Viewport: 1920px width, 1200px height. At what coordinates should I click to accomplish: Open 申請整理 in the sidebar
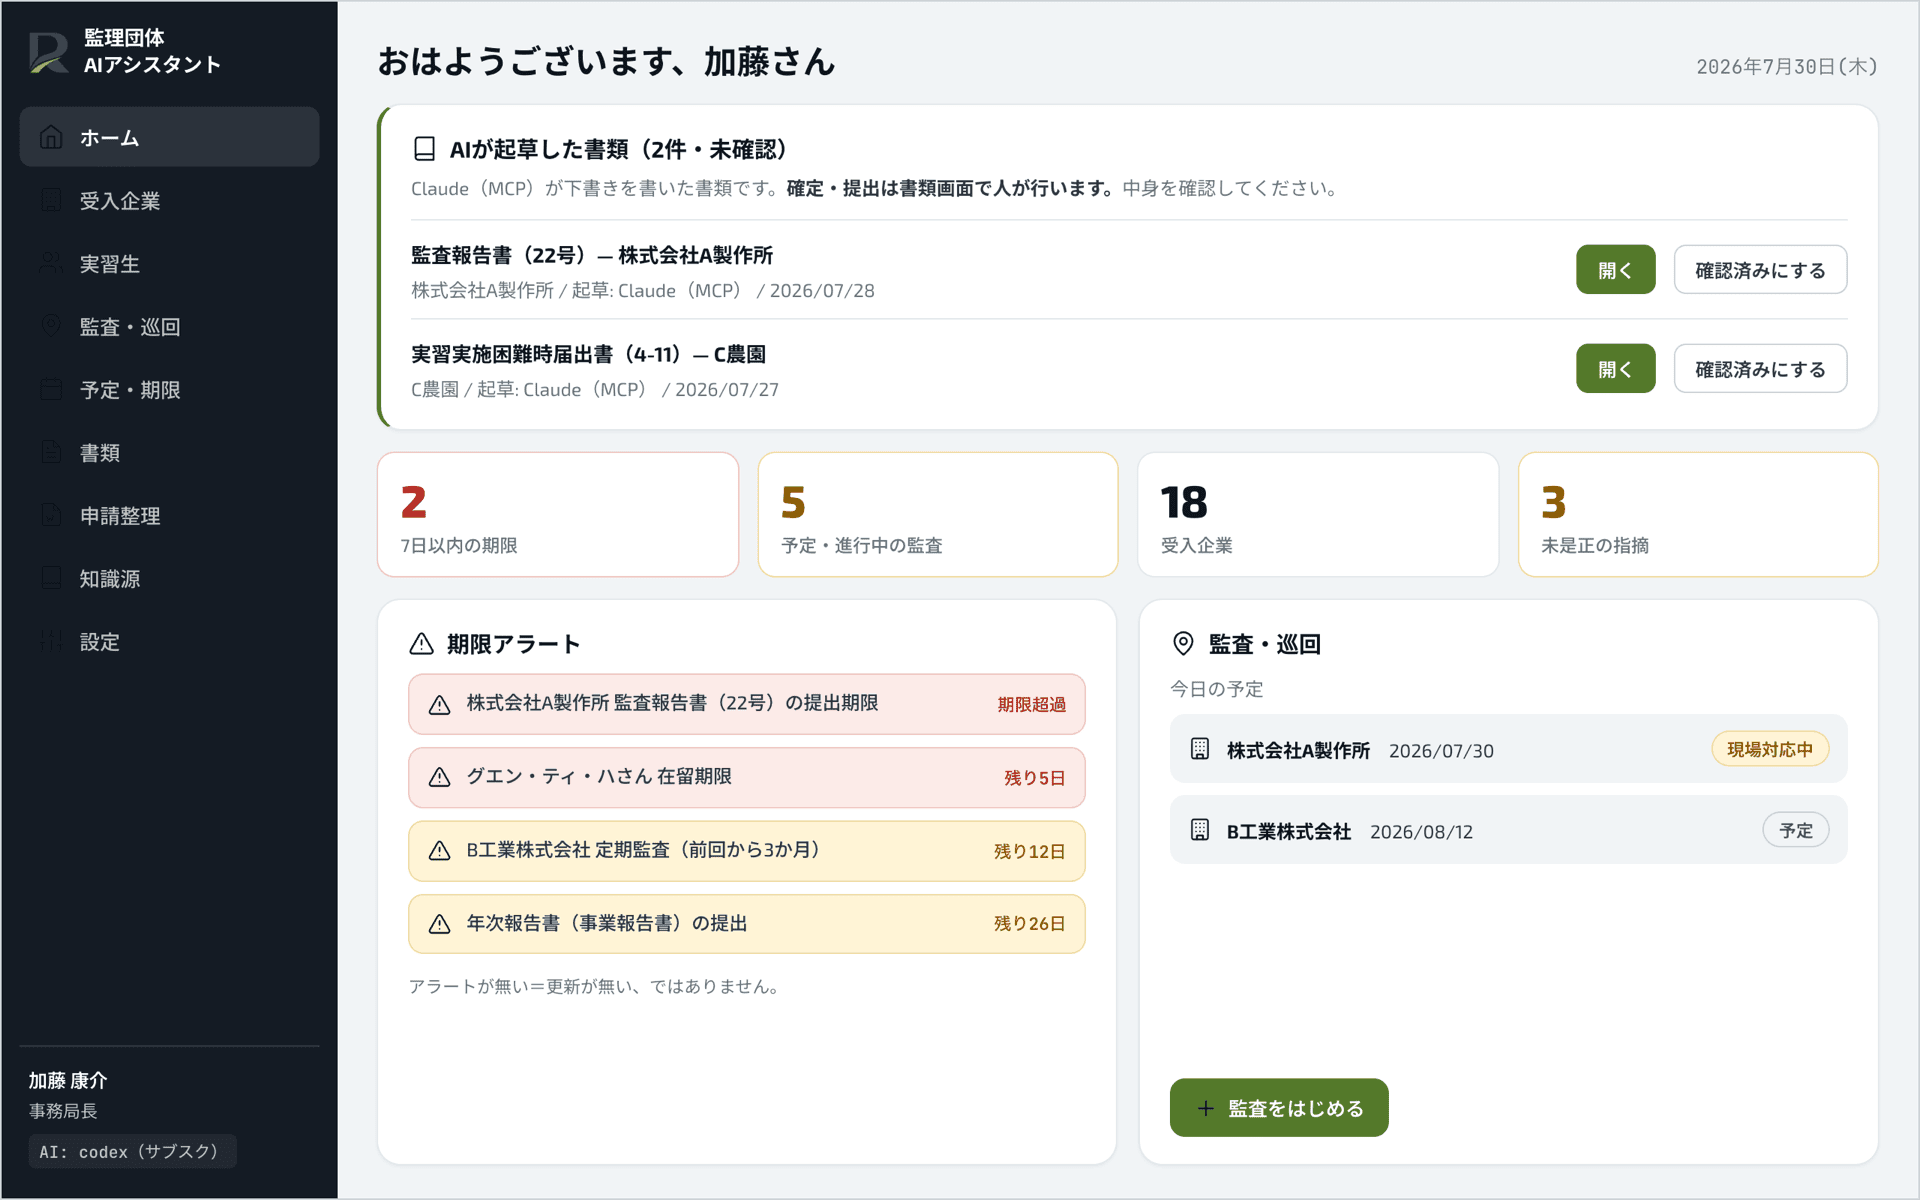click(169, 515)
